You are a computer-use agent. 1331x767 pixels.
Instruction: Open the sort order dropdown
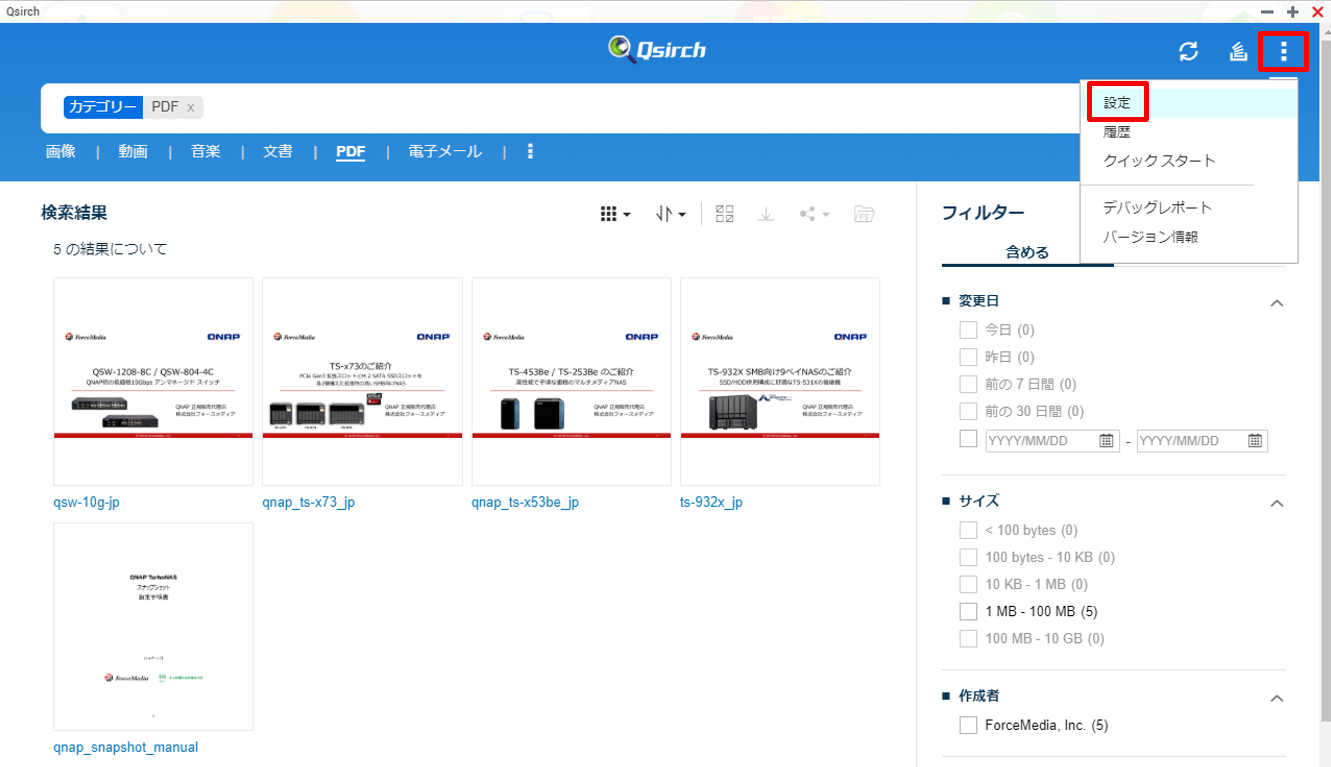[671, 214]
